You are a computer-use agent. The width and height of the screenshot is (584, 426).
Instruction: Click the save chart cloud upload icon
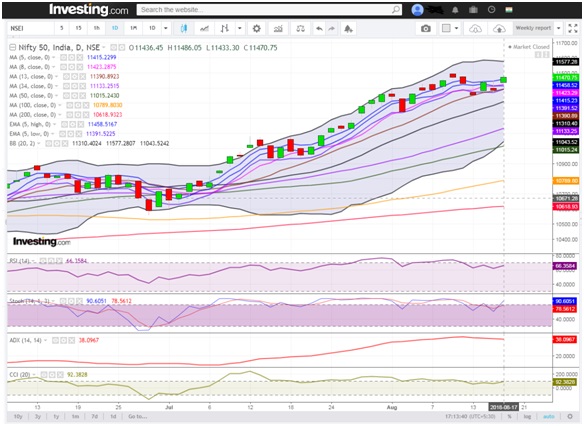click(499, 28)
